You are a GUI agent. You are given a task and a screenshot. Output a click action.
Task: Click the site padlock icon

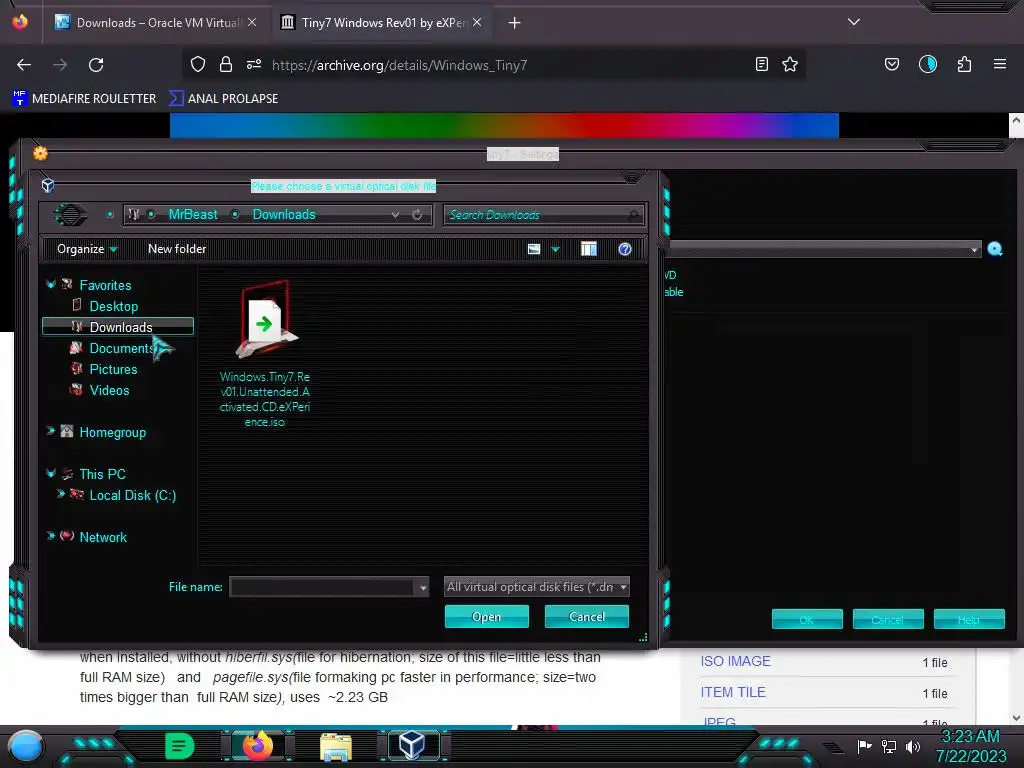[x=226, y=64]
